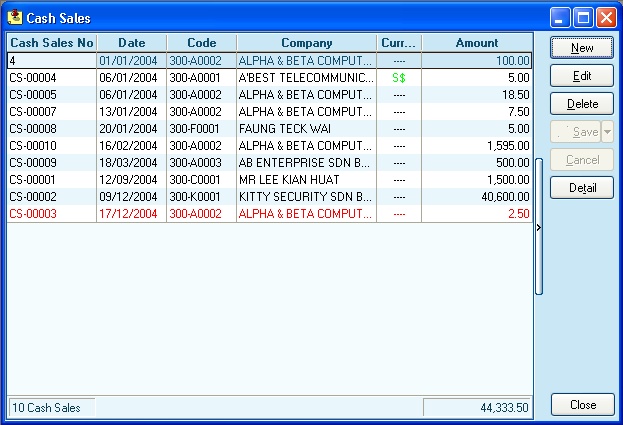
Task: Click code 300-A0001
Action: 195,77
